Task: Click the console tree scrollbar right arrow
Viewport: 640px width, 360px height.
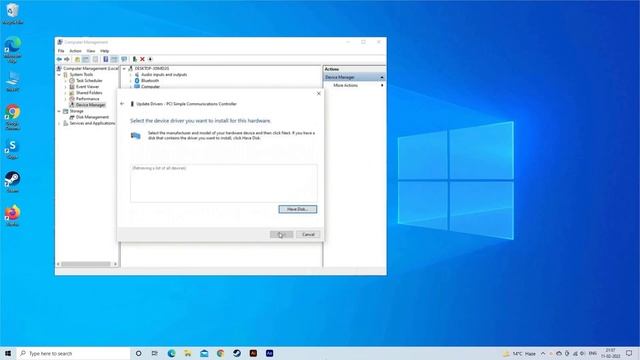Action: click(x=116, y=264)
